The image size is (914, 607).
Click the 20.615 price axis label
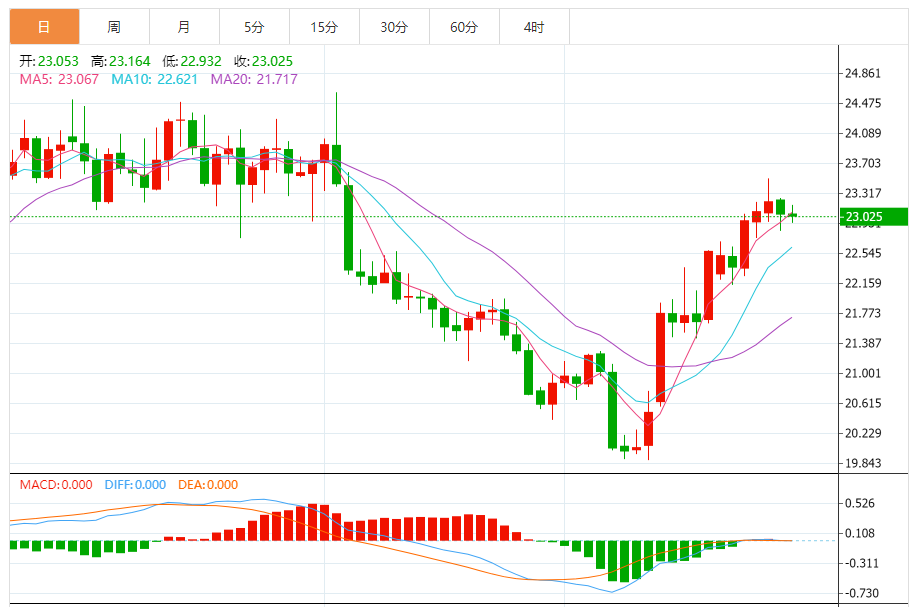(863, 404)
